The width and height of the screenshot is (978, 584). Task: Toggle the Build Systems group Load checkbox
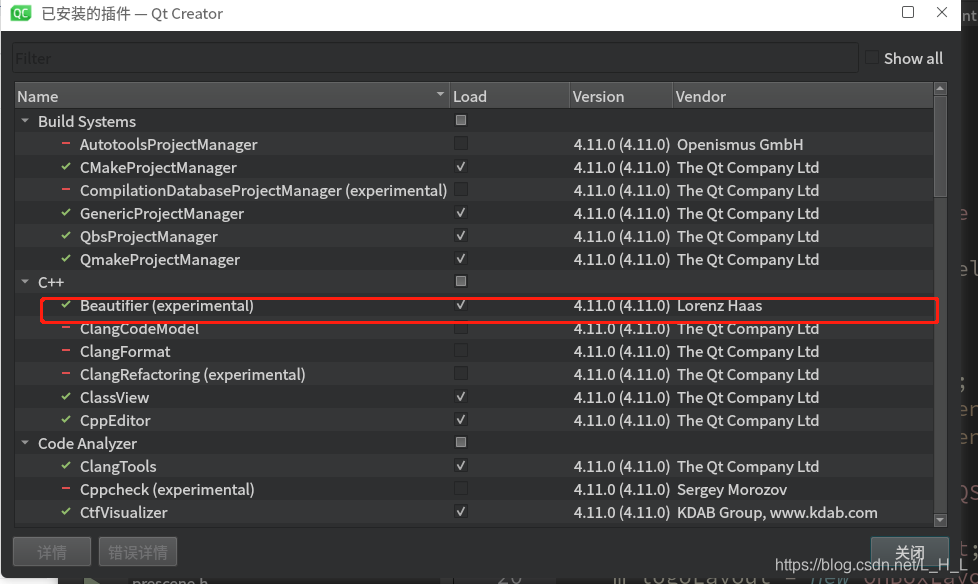[461, 120]
